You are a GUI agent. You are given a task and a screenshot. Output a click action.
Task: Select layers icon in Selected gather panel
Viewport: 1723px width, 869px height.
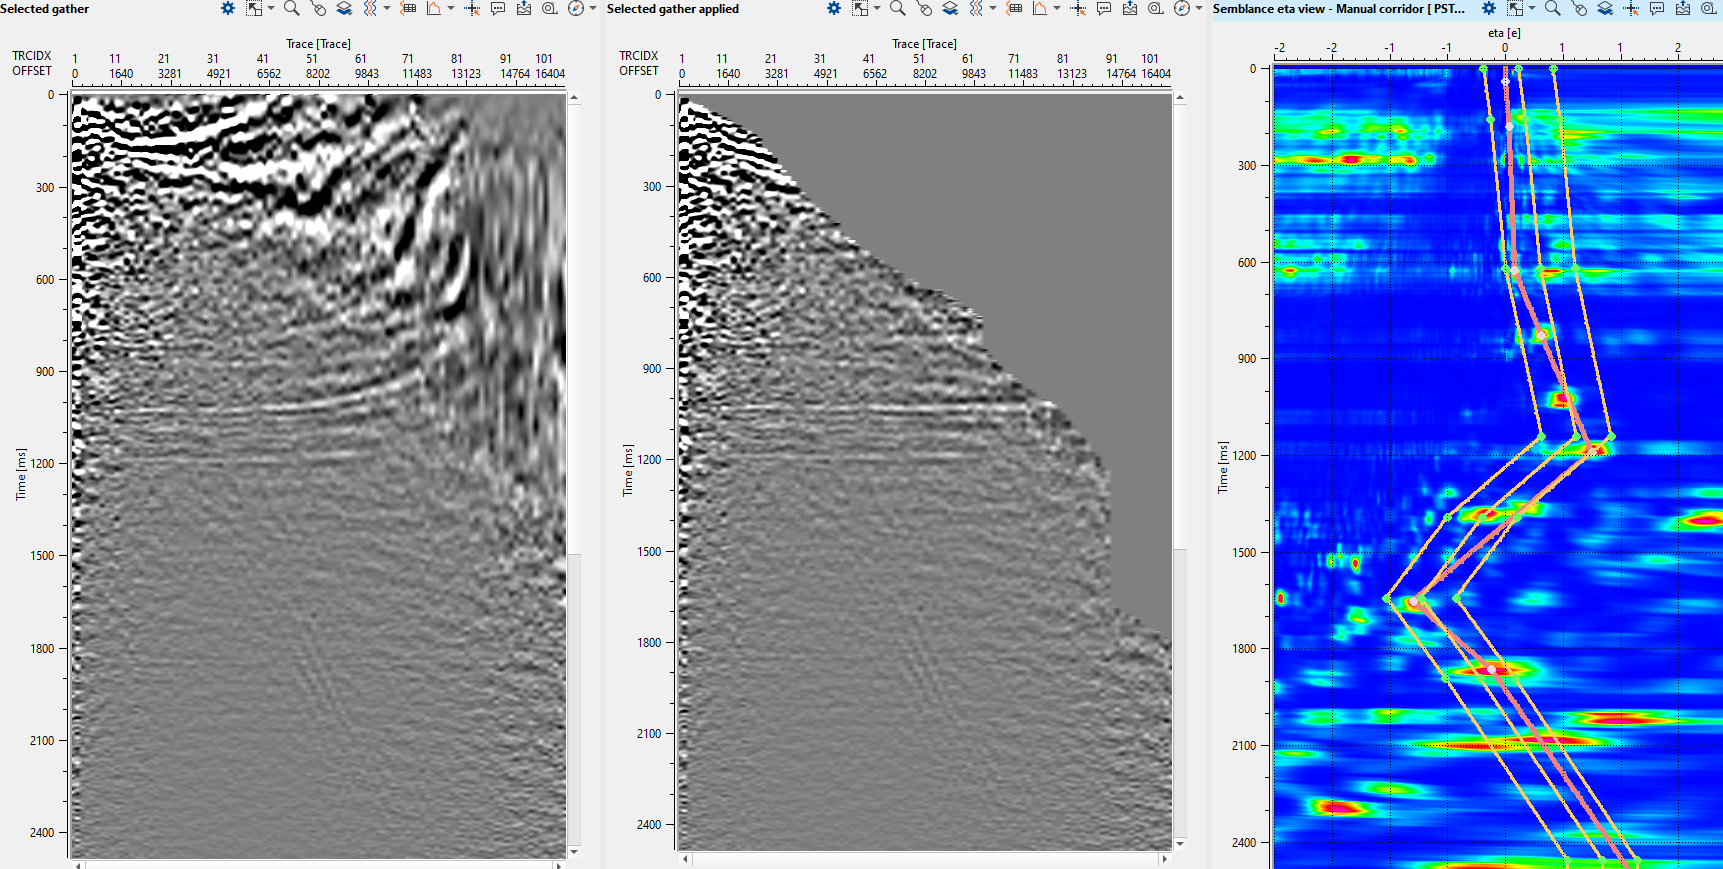(x=343, y=8)
